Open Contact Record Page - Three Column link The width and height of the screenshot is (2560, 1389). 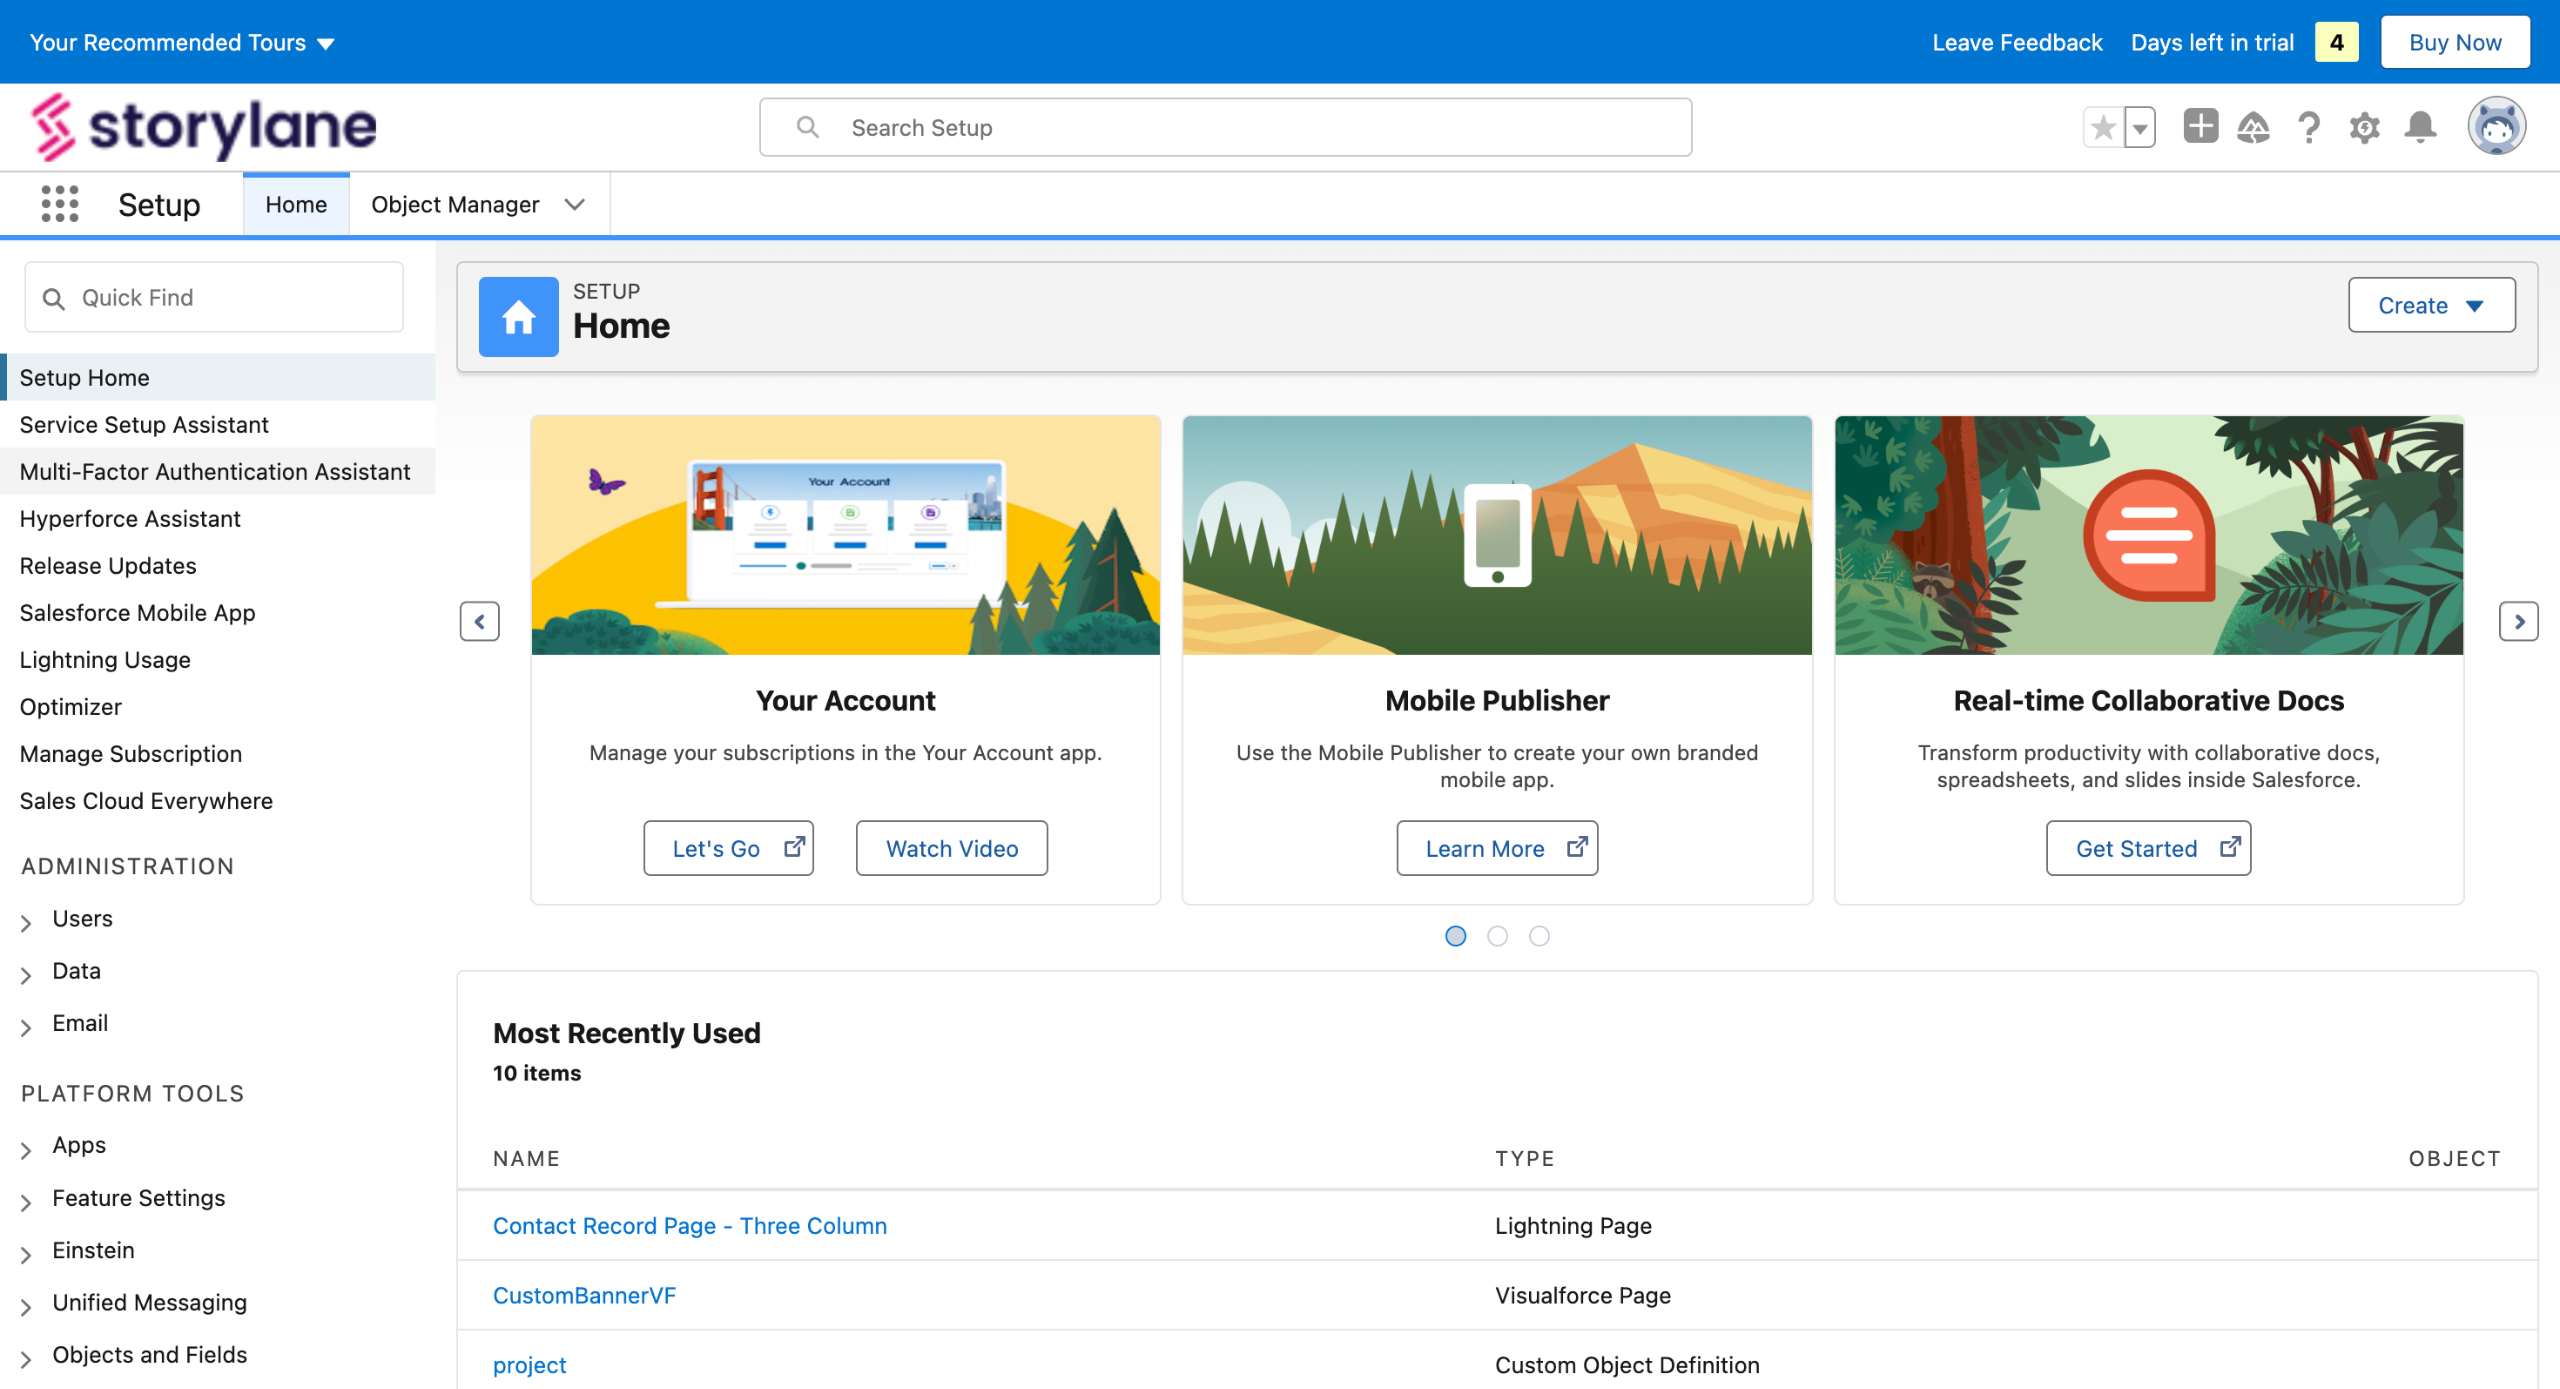click(x=690, y=1225)
